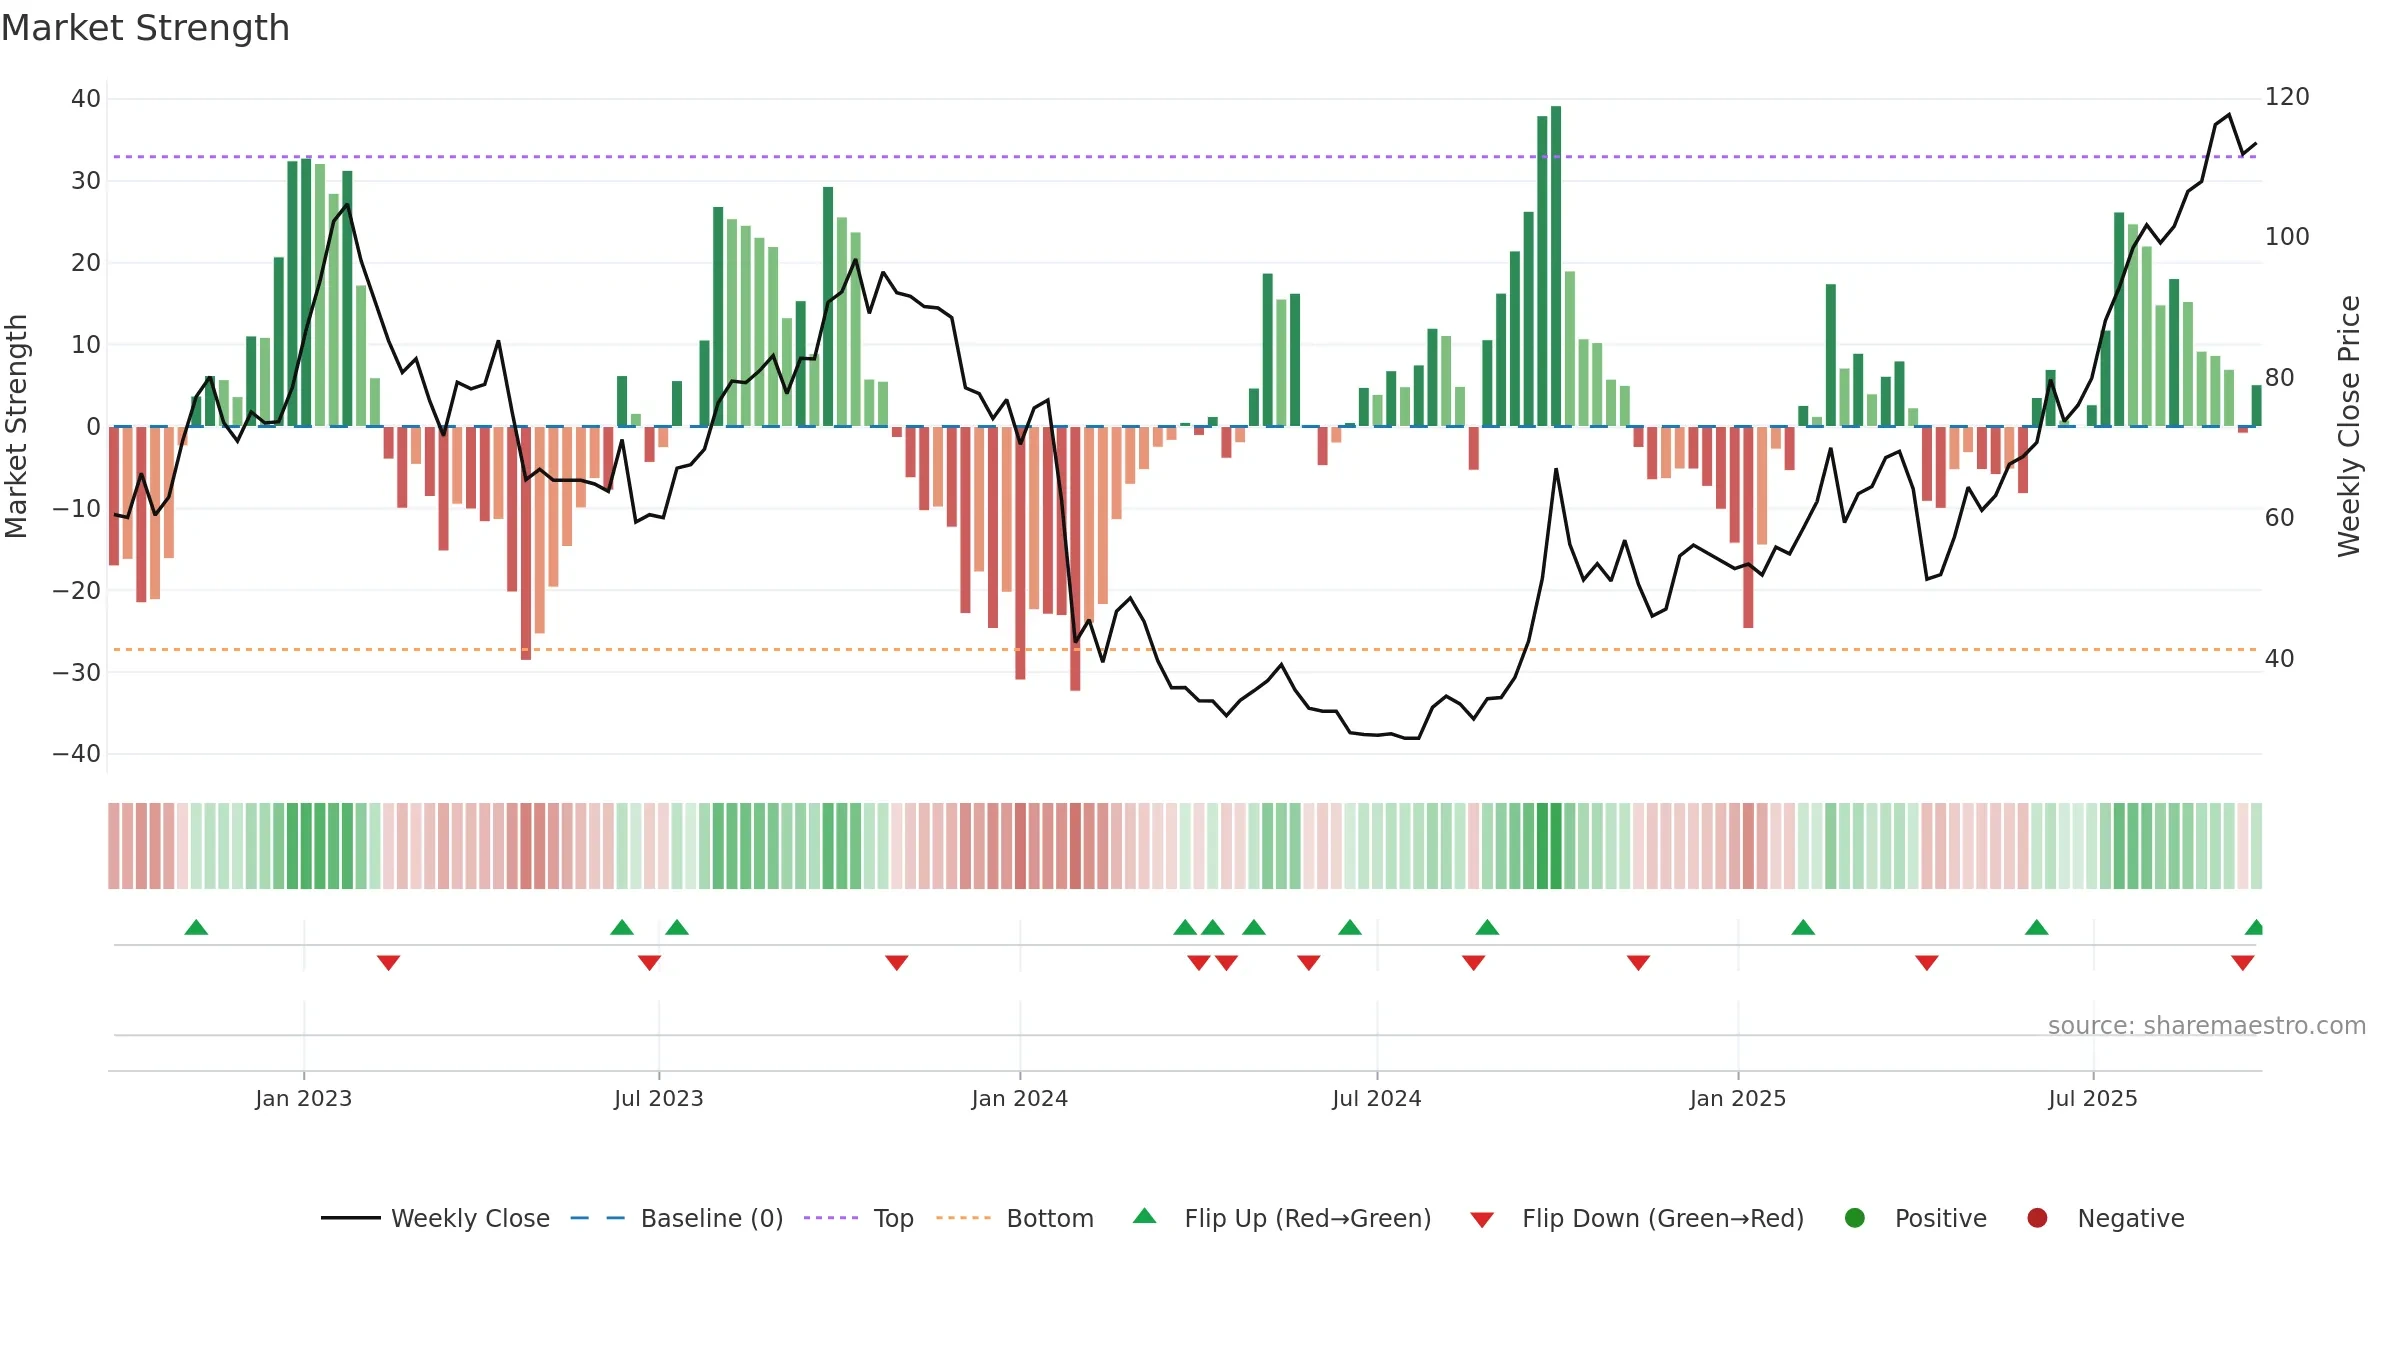This screenshot has width=2400, height=1350.
Task: Toggle the Positive legend entry
Action: 1915,1218
